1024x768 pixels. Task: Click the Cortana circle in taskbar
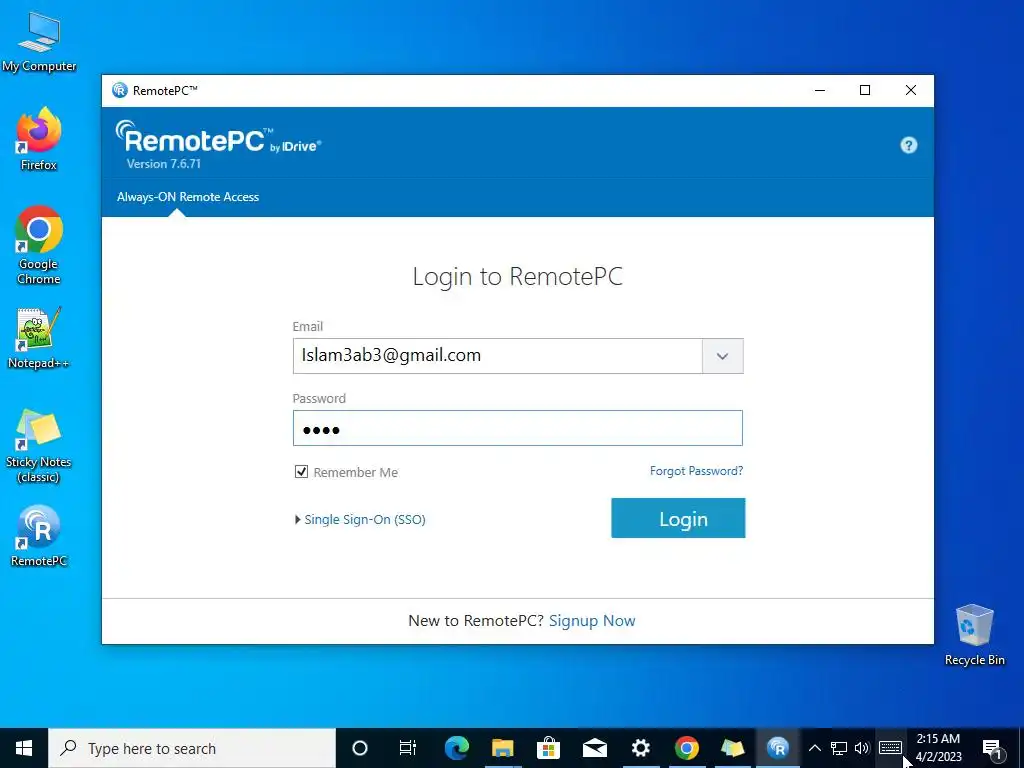click(360, 748)
